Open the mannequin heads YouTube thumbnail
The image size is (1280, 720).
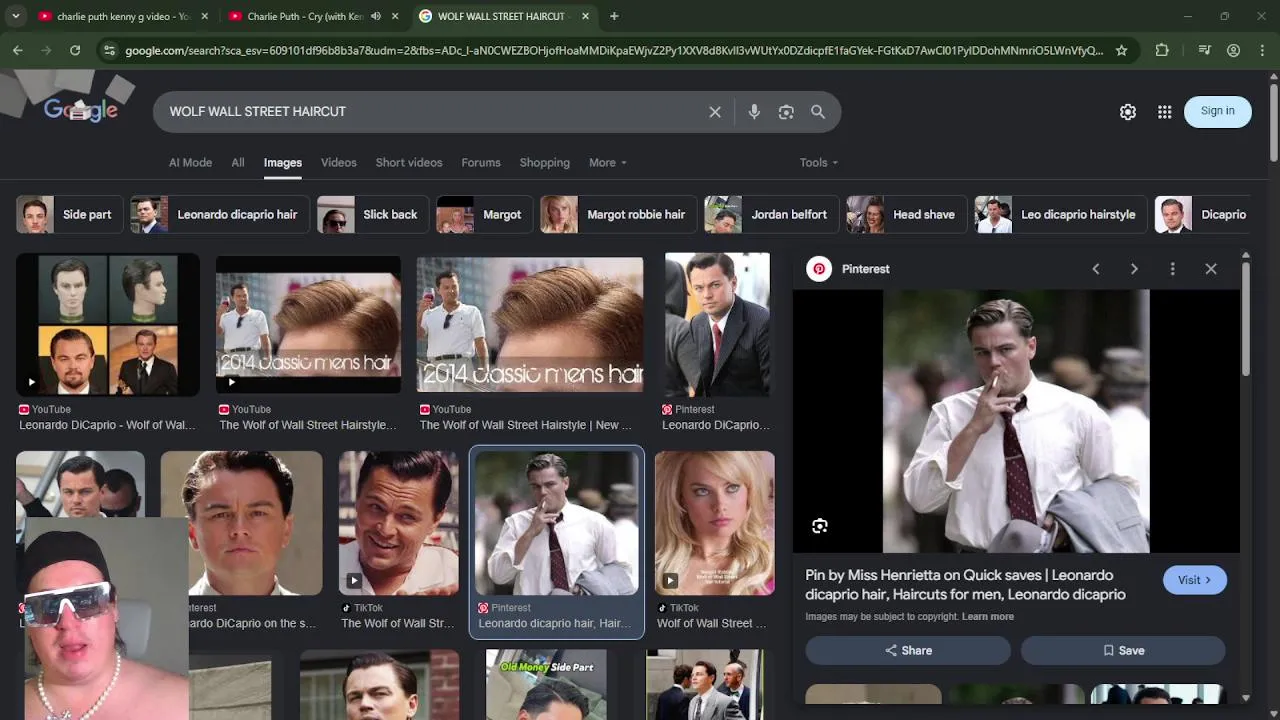coord(108,325)
